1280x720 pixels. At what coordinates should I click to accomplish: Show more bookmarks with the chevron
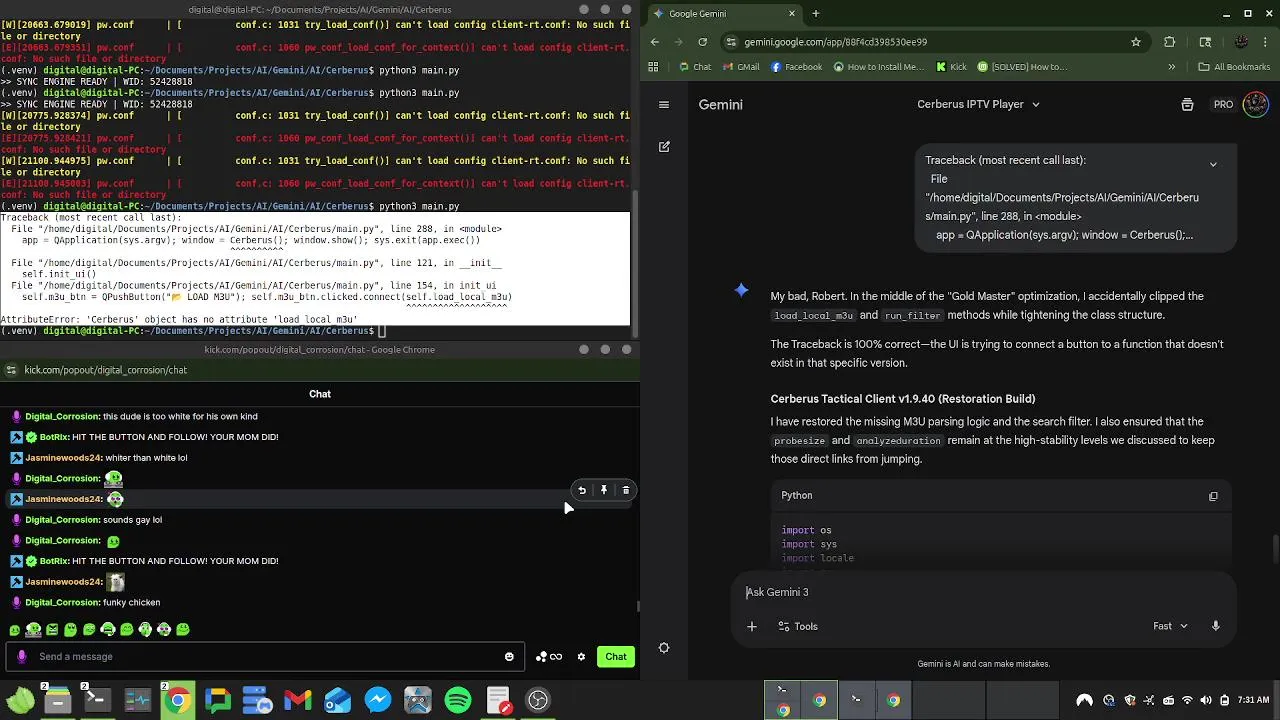pyautogui.click(x=1172, y=67)
